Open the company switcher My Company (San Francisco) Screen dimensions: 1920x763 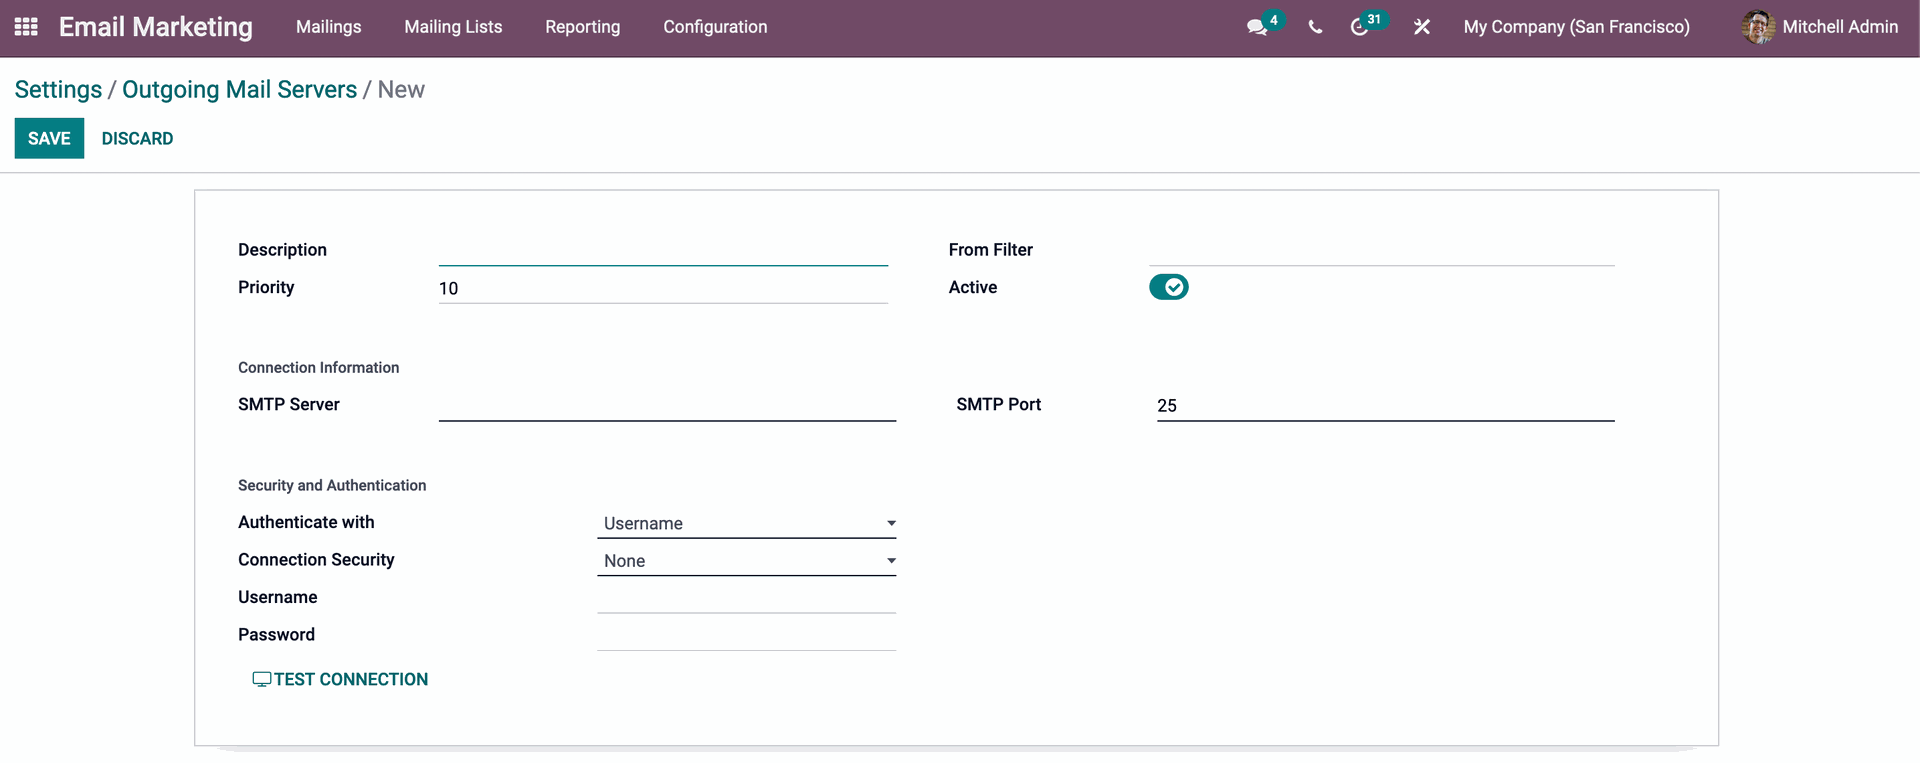pyautogui.click(x=1576, y=27)
